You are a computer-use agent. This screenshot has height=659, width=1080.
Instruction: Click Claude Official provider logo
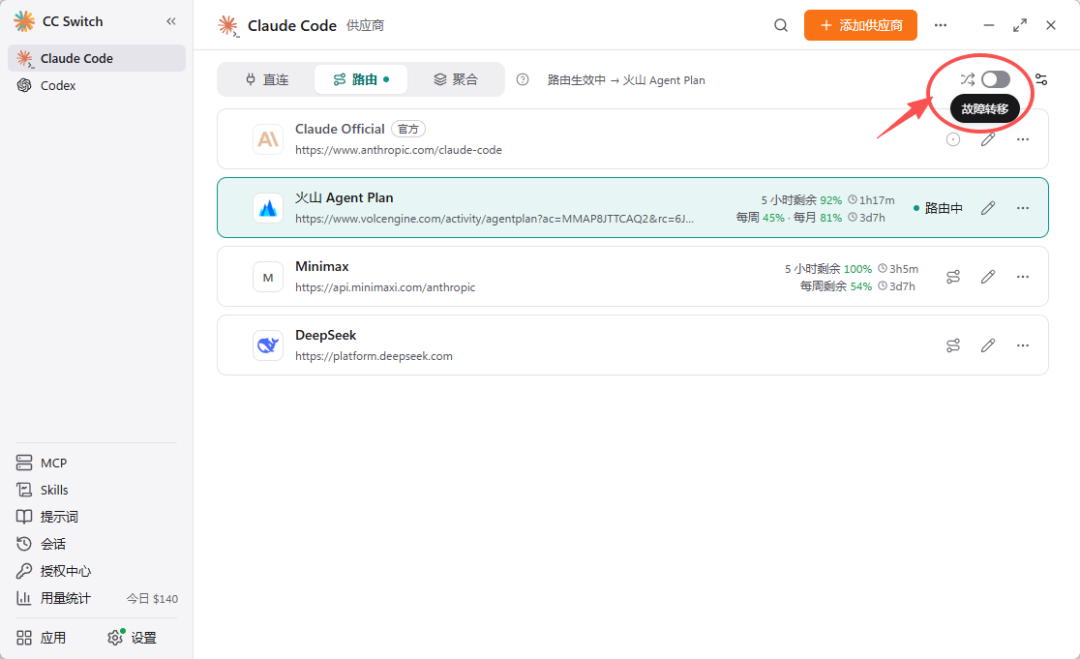click(x=268, y=139)
